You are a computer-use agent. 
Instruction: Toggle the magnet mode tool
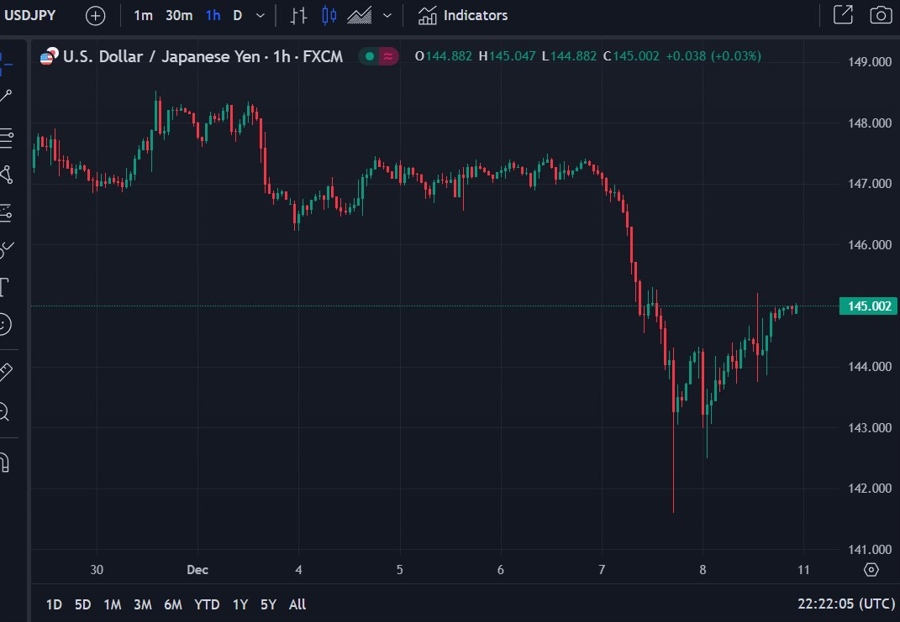(5, 462)
